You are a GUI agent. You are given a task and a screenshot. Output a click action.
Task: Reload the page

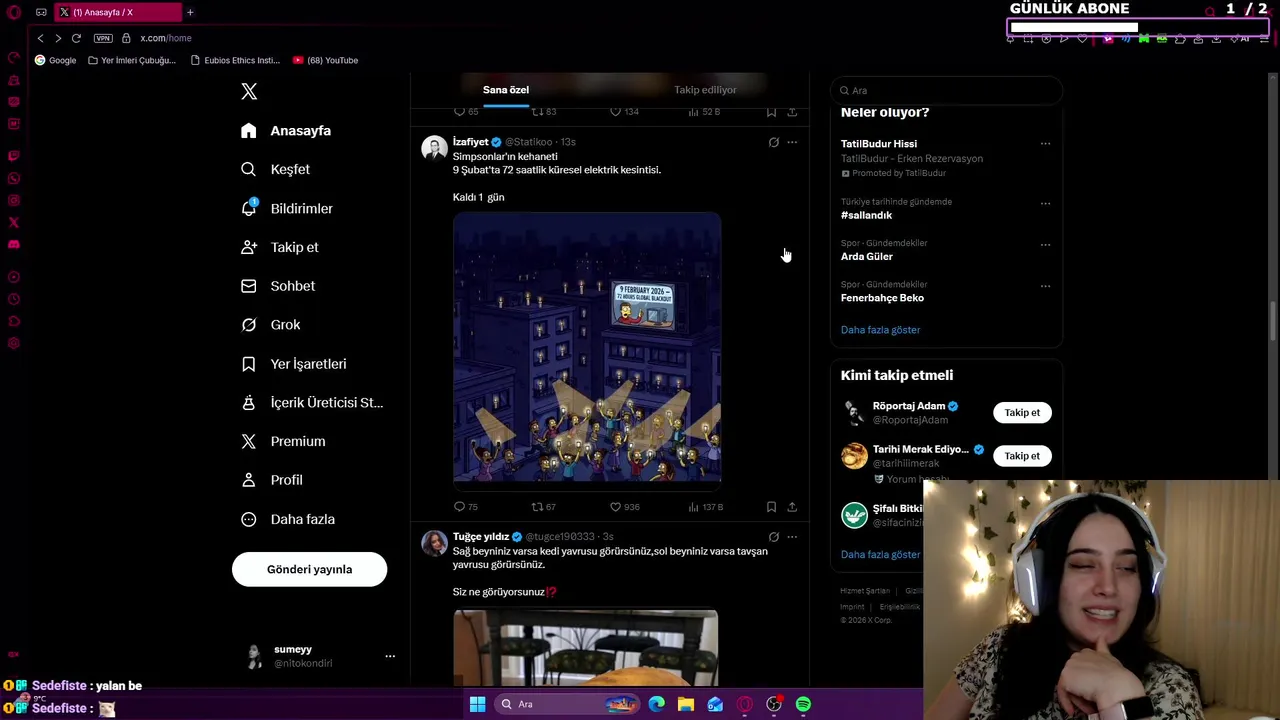pyautogui.click(x=76, y=38)
